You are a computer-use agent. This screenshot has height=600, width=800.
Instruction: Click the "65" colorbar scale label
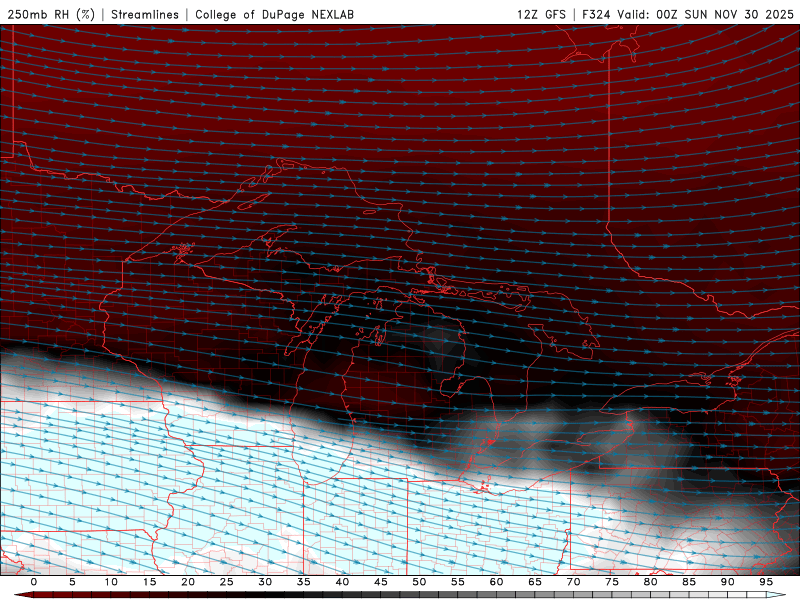[x=535, y=582]
